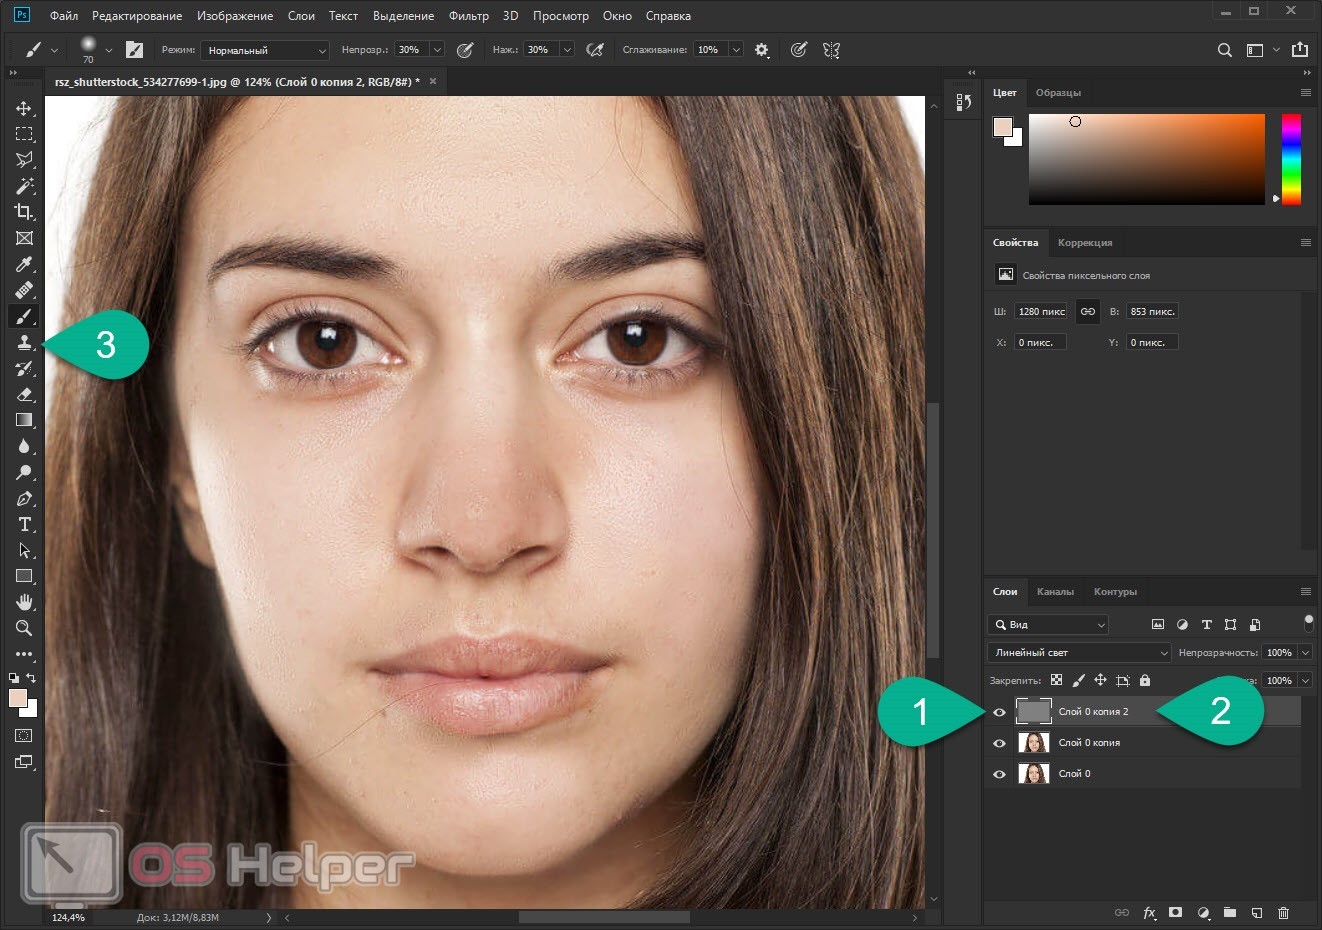Open symmetry paint butterfly options

[x=831, y=50]
